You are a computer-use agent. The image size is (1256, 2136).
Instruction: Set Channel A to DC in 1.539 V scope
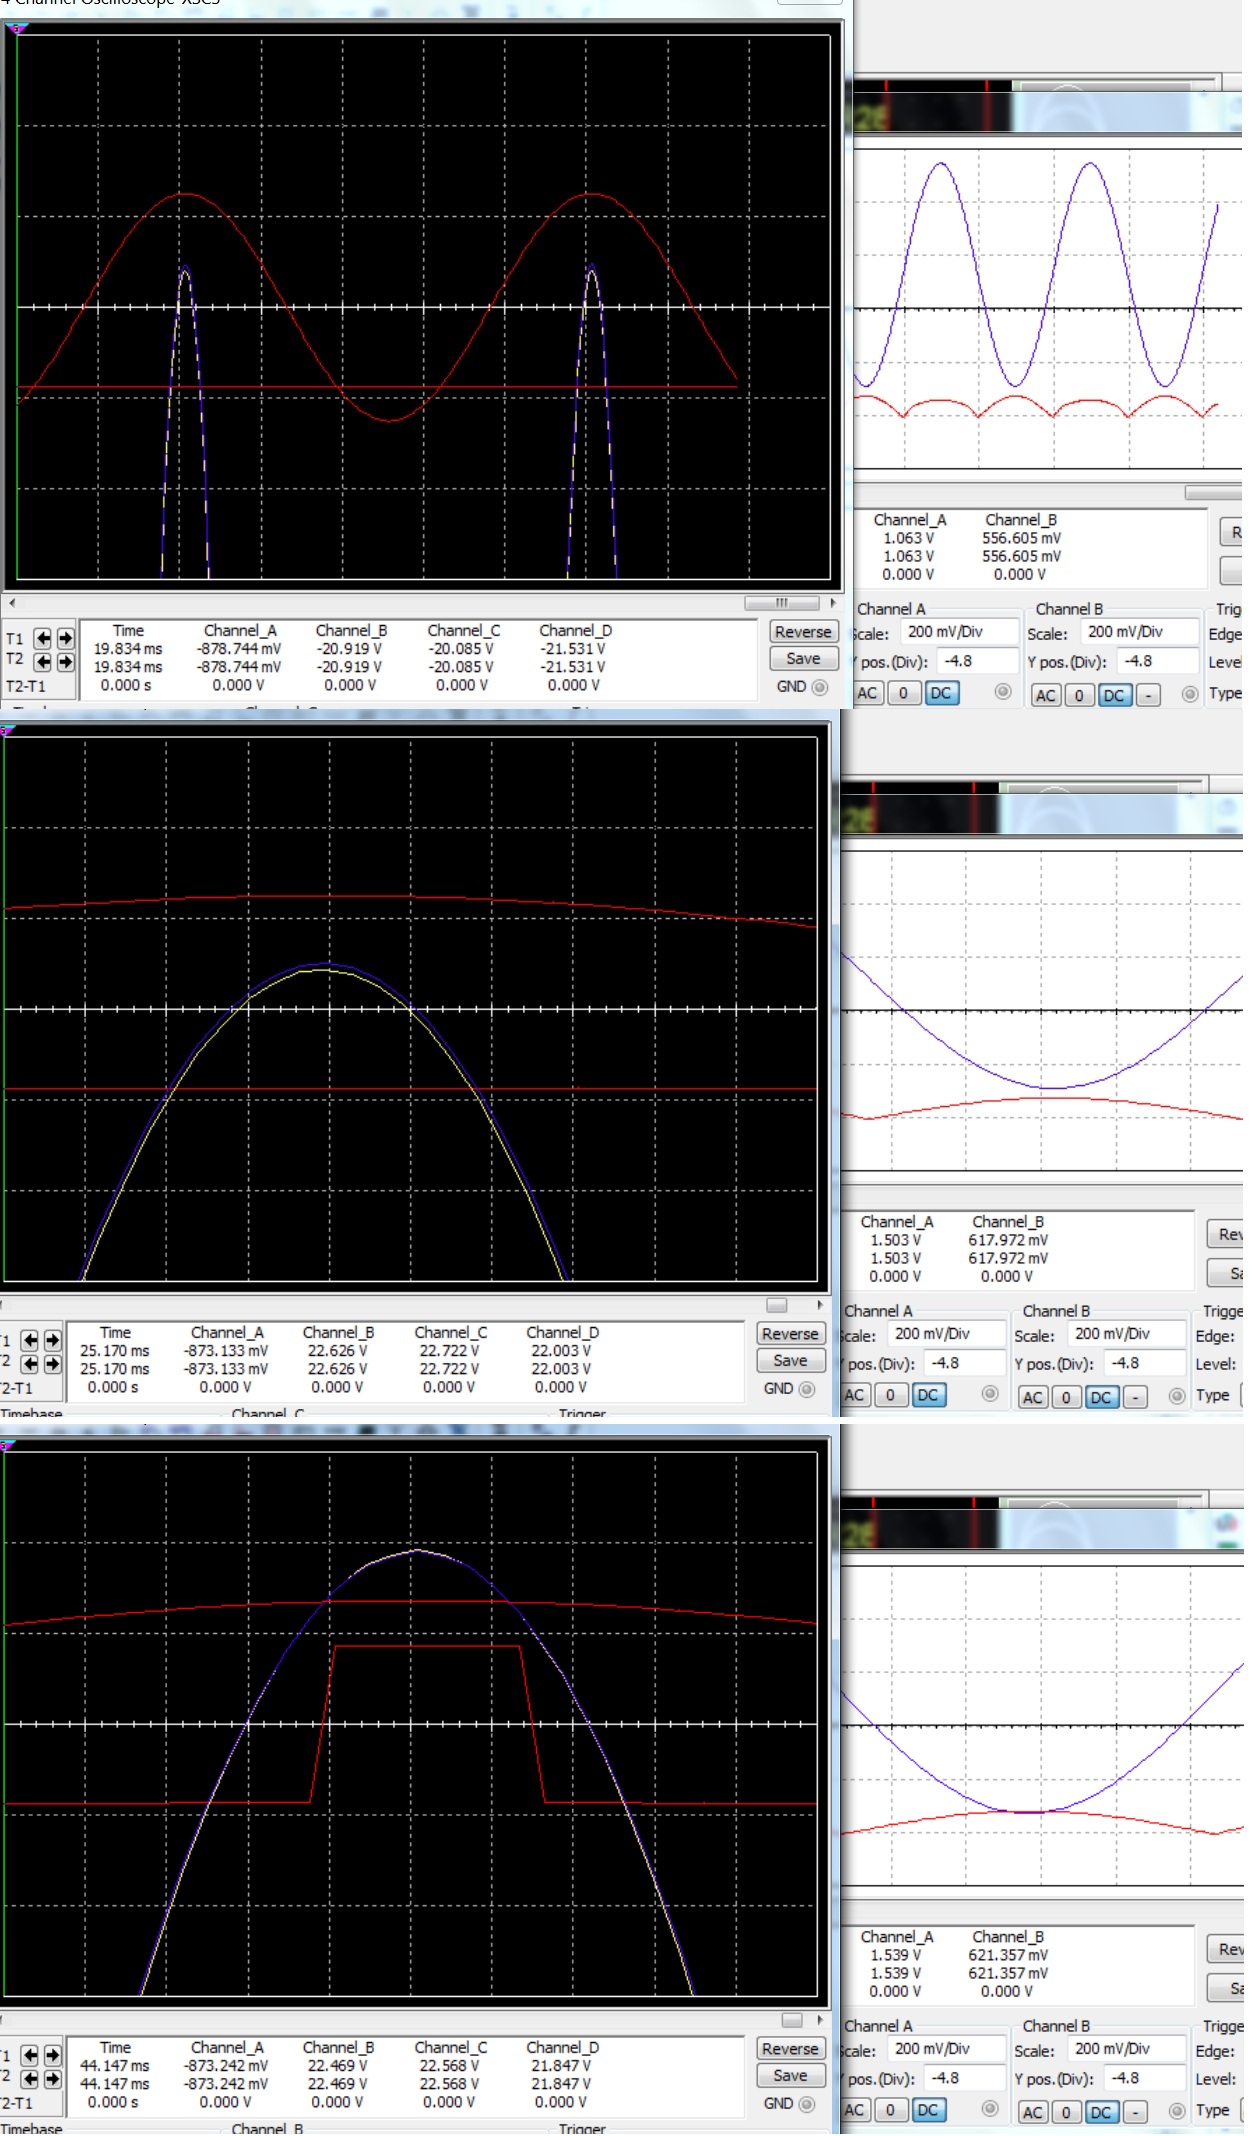928,2111
